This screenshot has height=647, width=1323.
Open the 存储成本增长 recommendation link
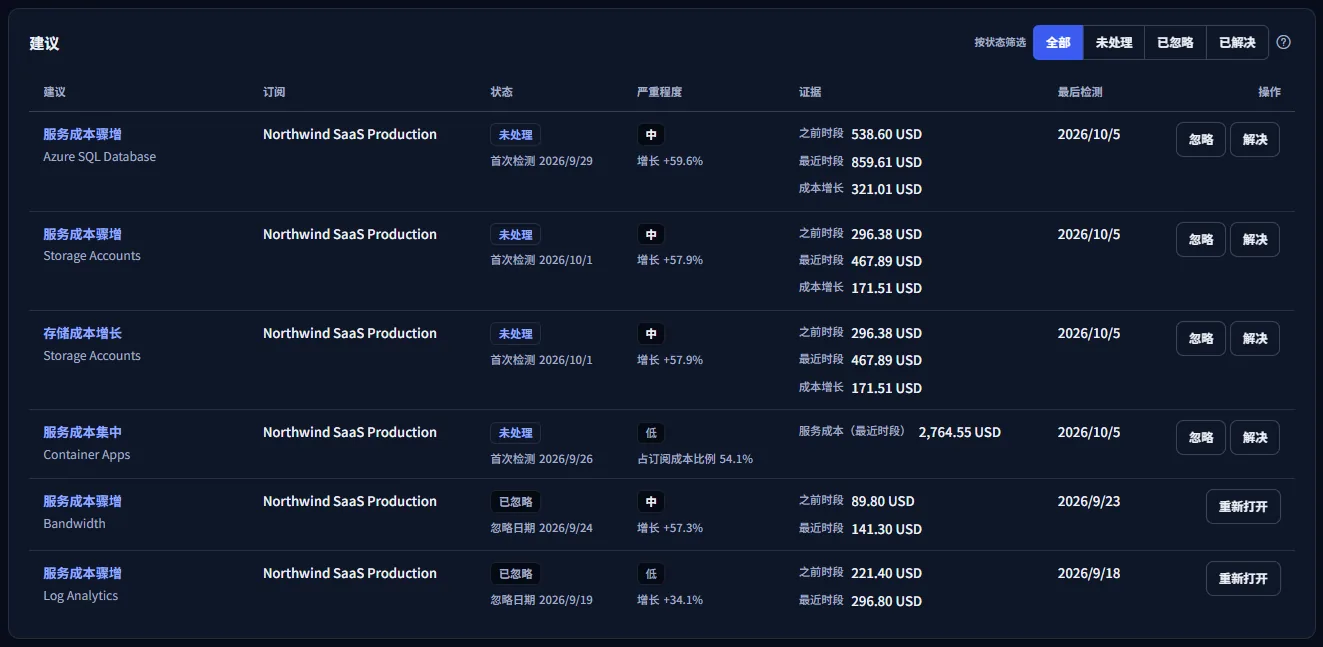pyautogui.click(x=82, y=333)
